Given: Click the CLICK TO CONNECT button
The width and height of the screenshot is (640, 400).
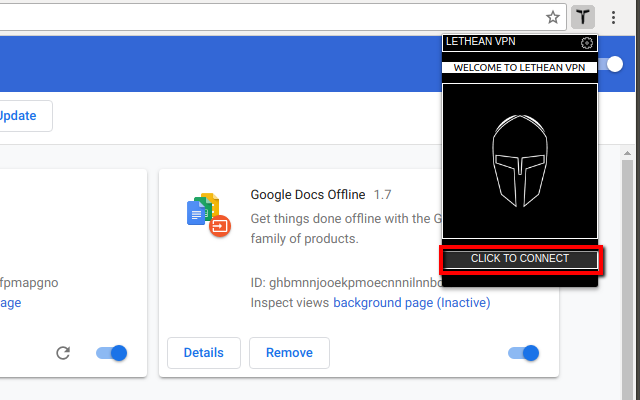Looking at the screenshot, I should (520, 259).
